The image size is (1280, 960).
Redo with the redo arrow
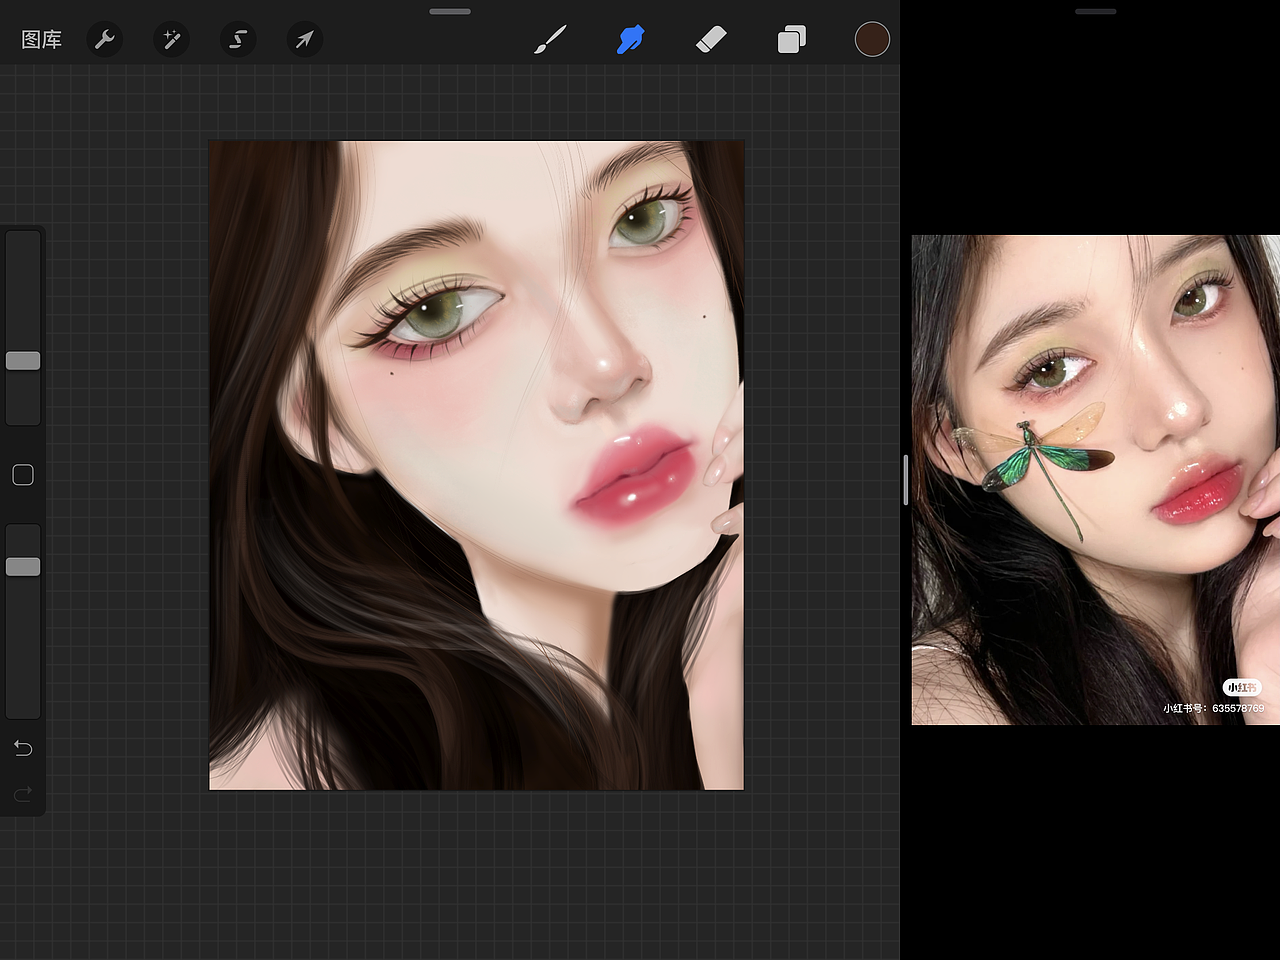click(23, 794)
